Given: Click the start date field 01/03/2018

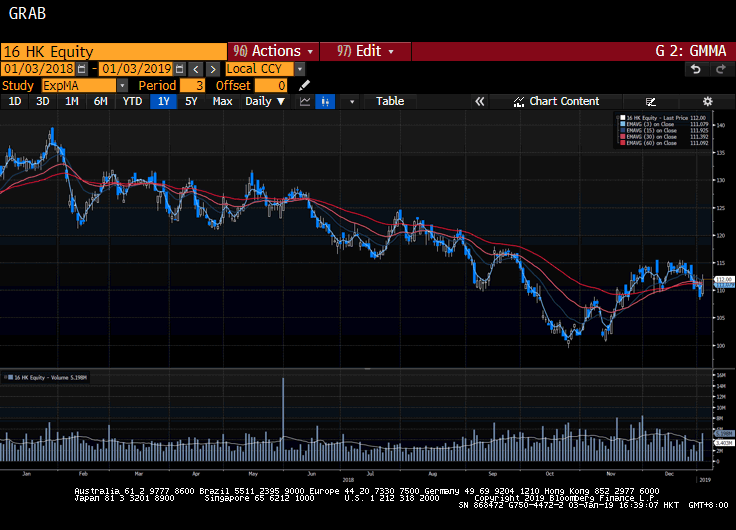Looking at the screenshot, I should click(38, 69).
